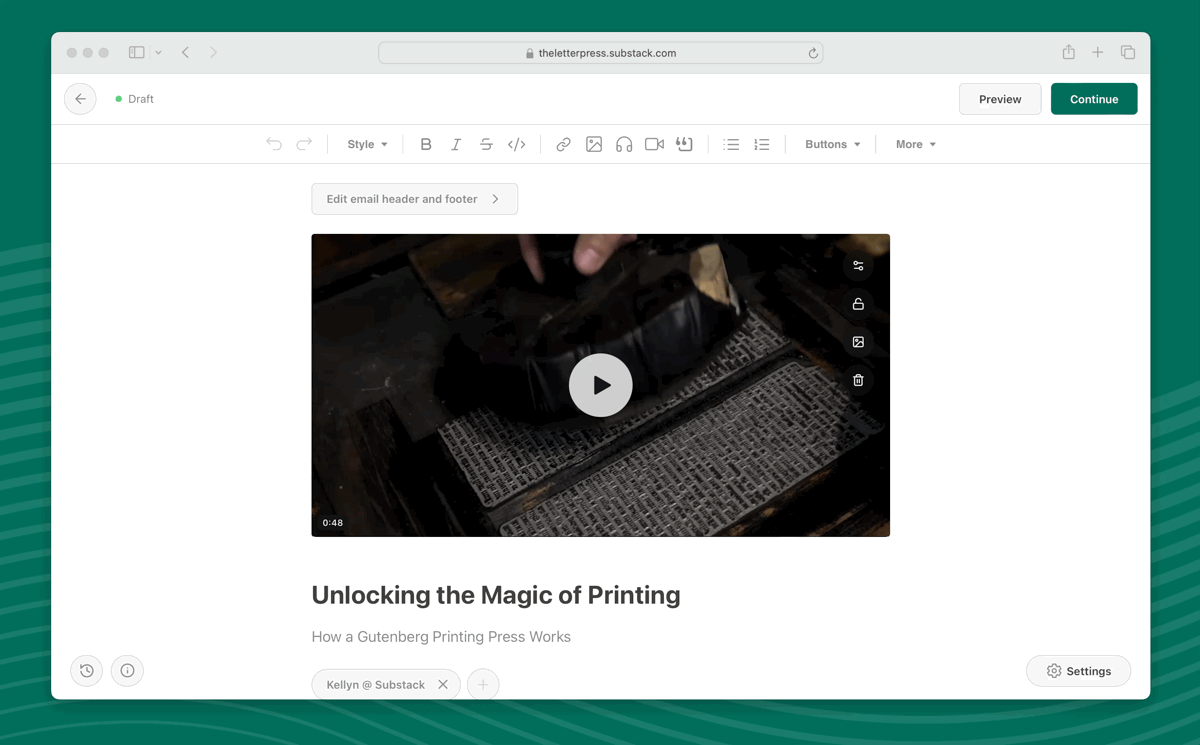This screenshot has height=745, width=1200.
Task: Open video settings sliders icon
Action: [858, 266]
